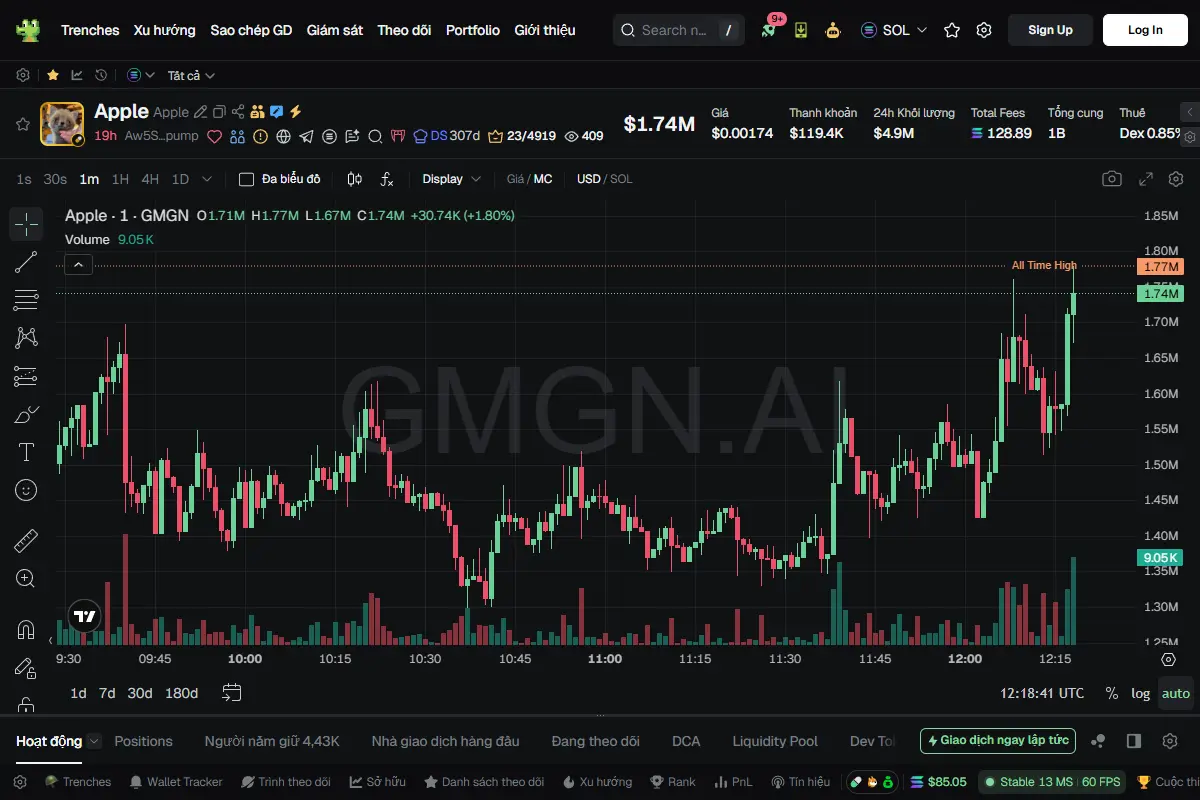Switch to the Positions tab
1200x800 pixels.
pyautogui.click(x=144, y=741)
